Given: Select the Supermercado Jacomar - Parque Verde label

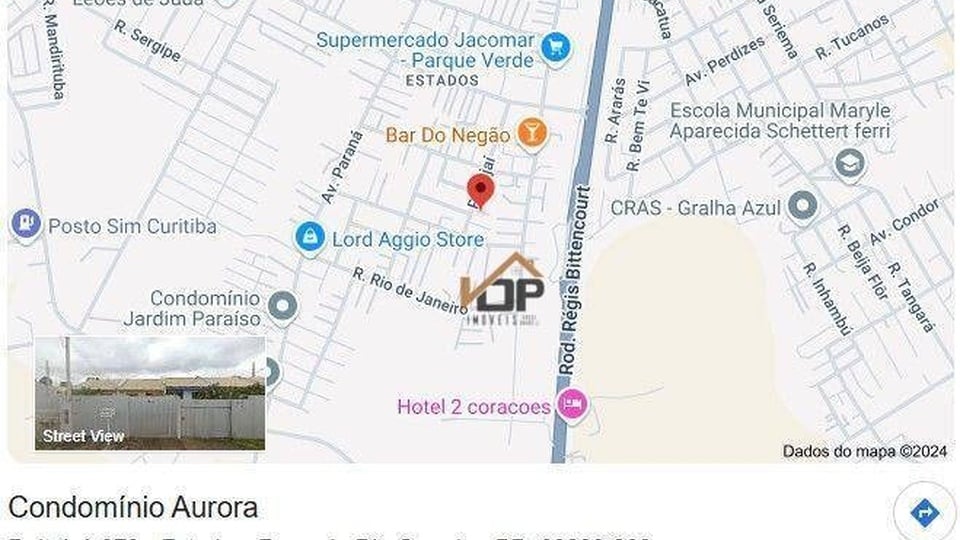Looking at the screenshot, I should [425, 50].
